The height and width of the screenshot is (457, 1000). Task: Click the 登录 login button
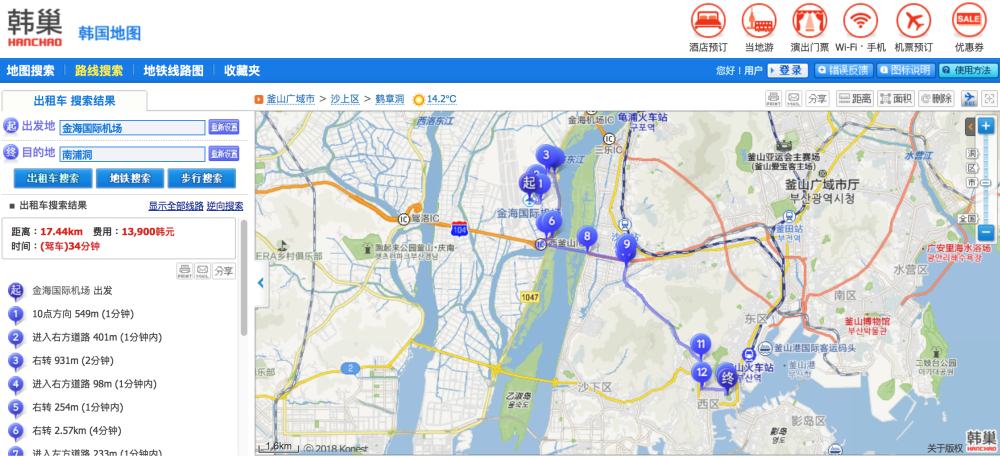click(788, 71)
